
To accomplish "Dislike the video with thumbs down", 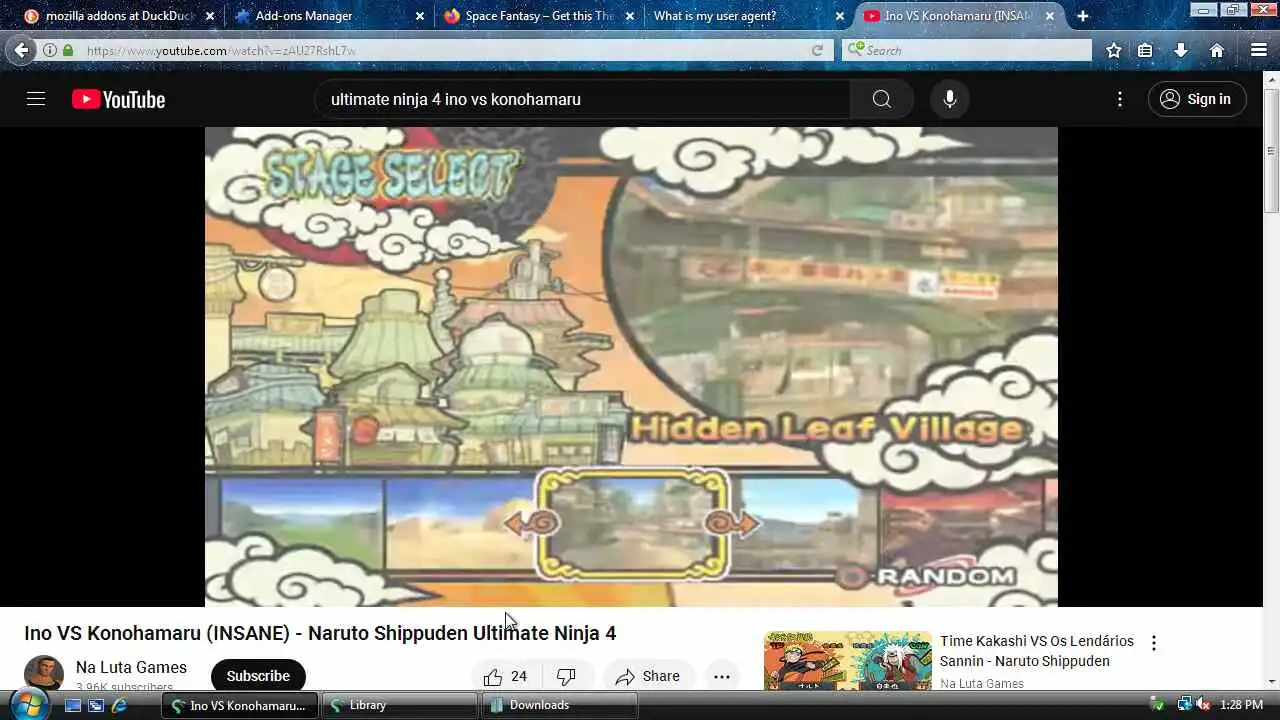I will coord(566,676).
